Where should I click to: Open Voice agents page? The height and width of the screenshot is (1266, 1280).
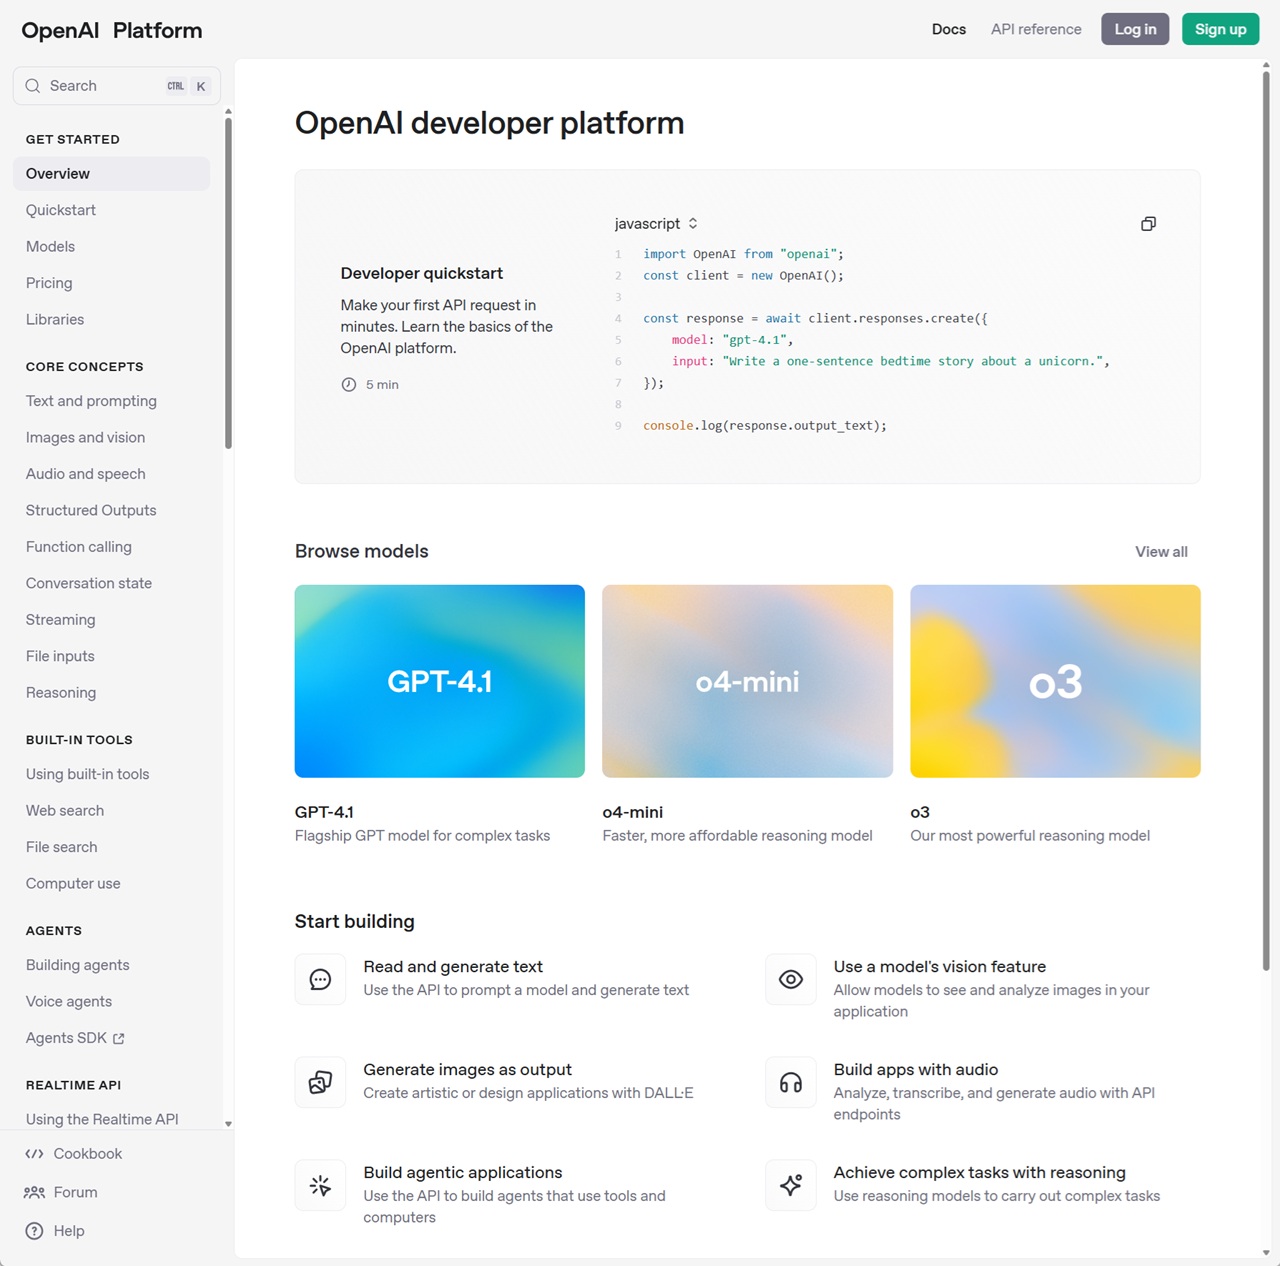pyautogui.click(x=69, y=1002)
